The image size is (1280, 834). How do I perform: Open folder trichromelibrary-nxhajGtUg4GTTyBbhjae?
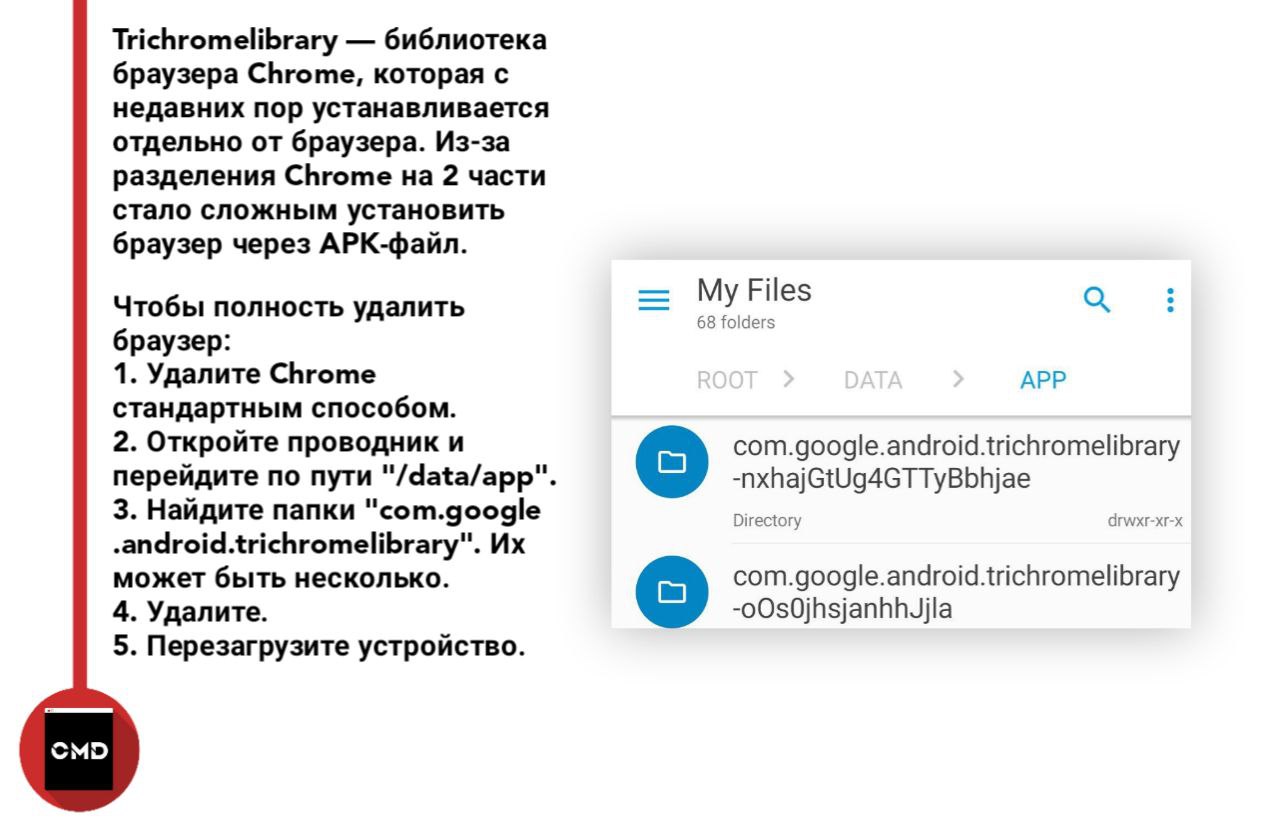click(901, 481)
